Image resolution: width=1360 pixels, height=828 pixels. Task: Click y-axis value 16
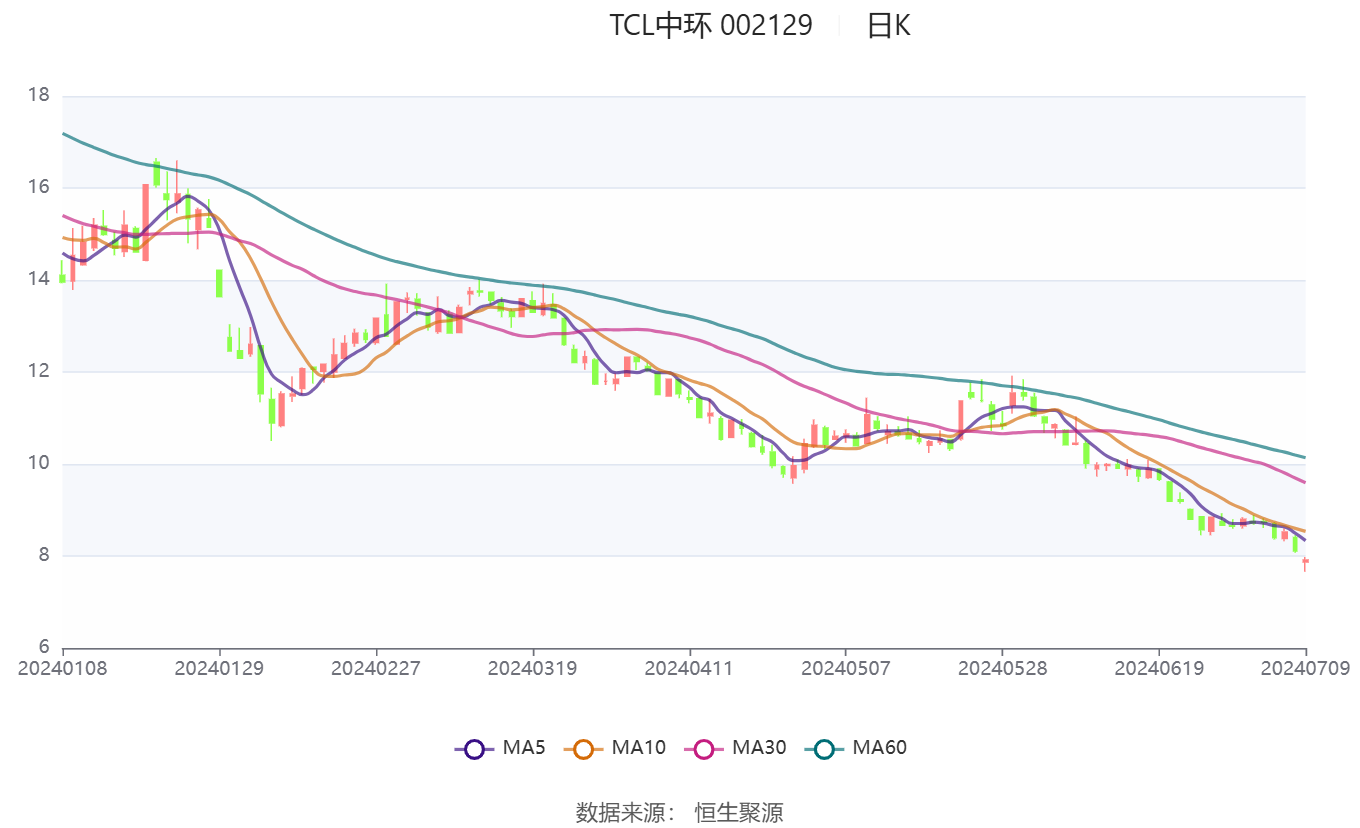pyautogui.click(x=39, y=188)
